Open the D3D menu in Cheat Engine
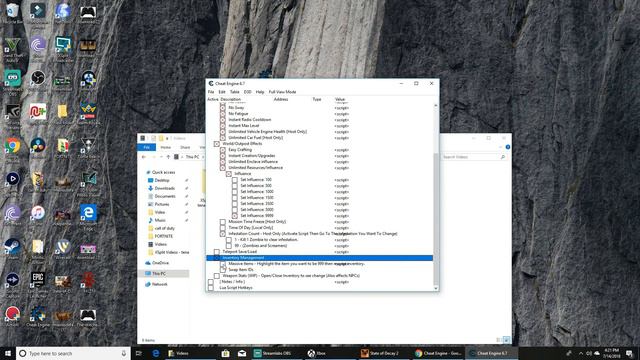The height and width of the screenshot is (360, 640). (248, 92)
